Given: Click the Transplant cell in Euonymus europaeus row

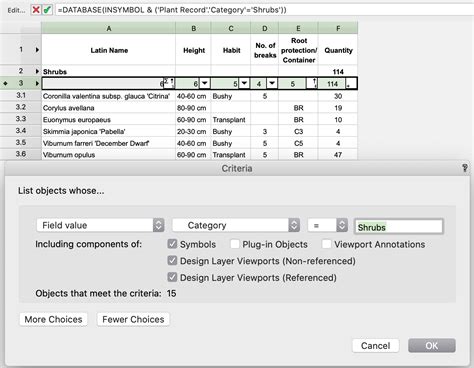Looking at the screenshot, I should (x=231, y=120).
